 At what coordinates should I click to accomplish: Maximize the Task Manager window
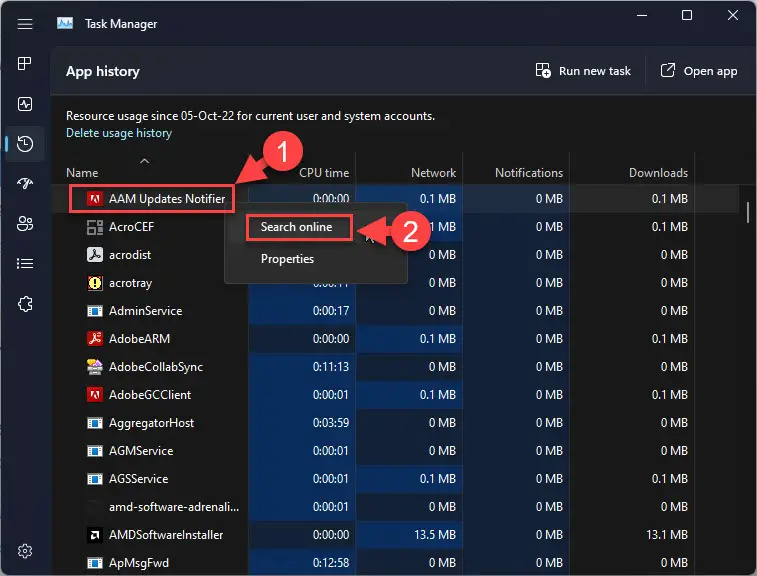[x=687, y=15]
